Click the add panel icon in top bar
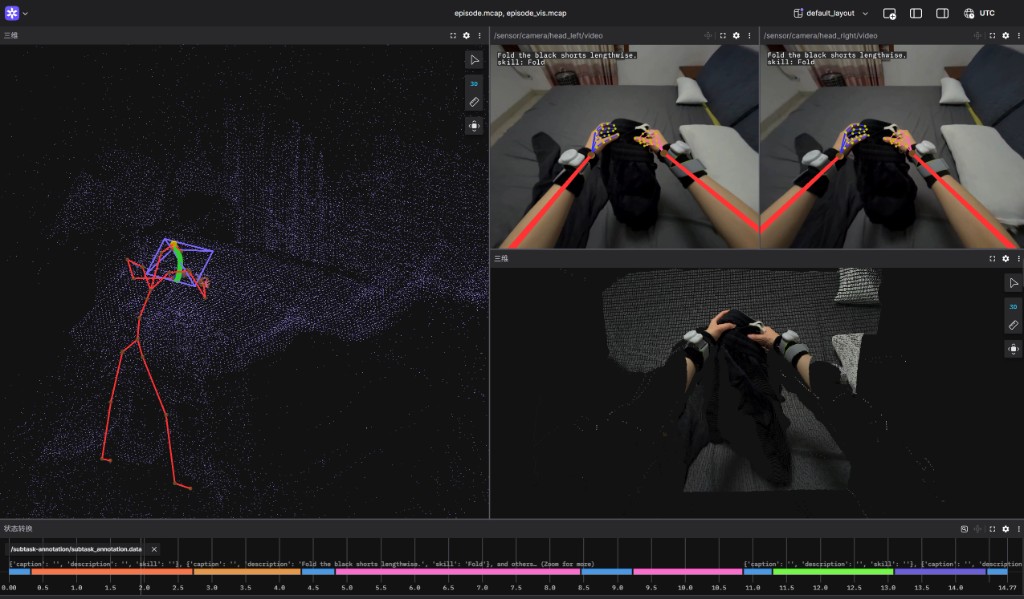The image size is (1024, 599). click(x=889, y=13)
